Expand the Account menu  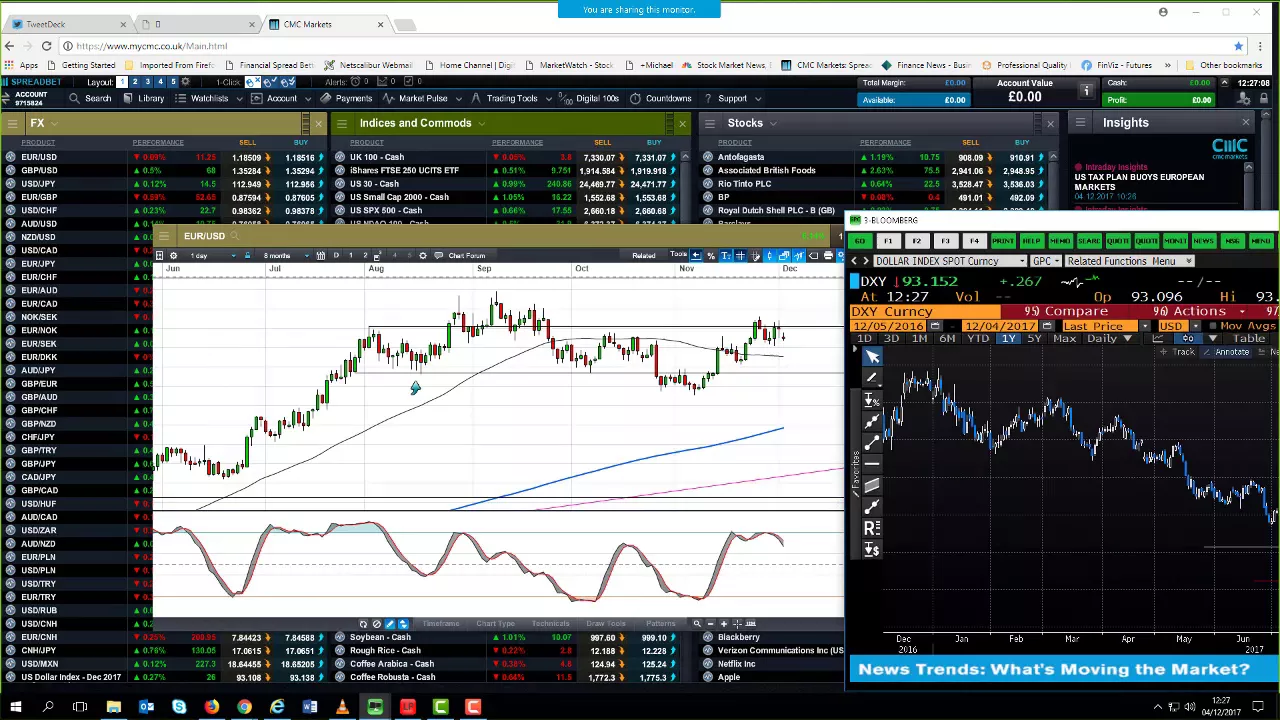(281, 98)
